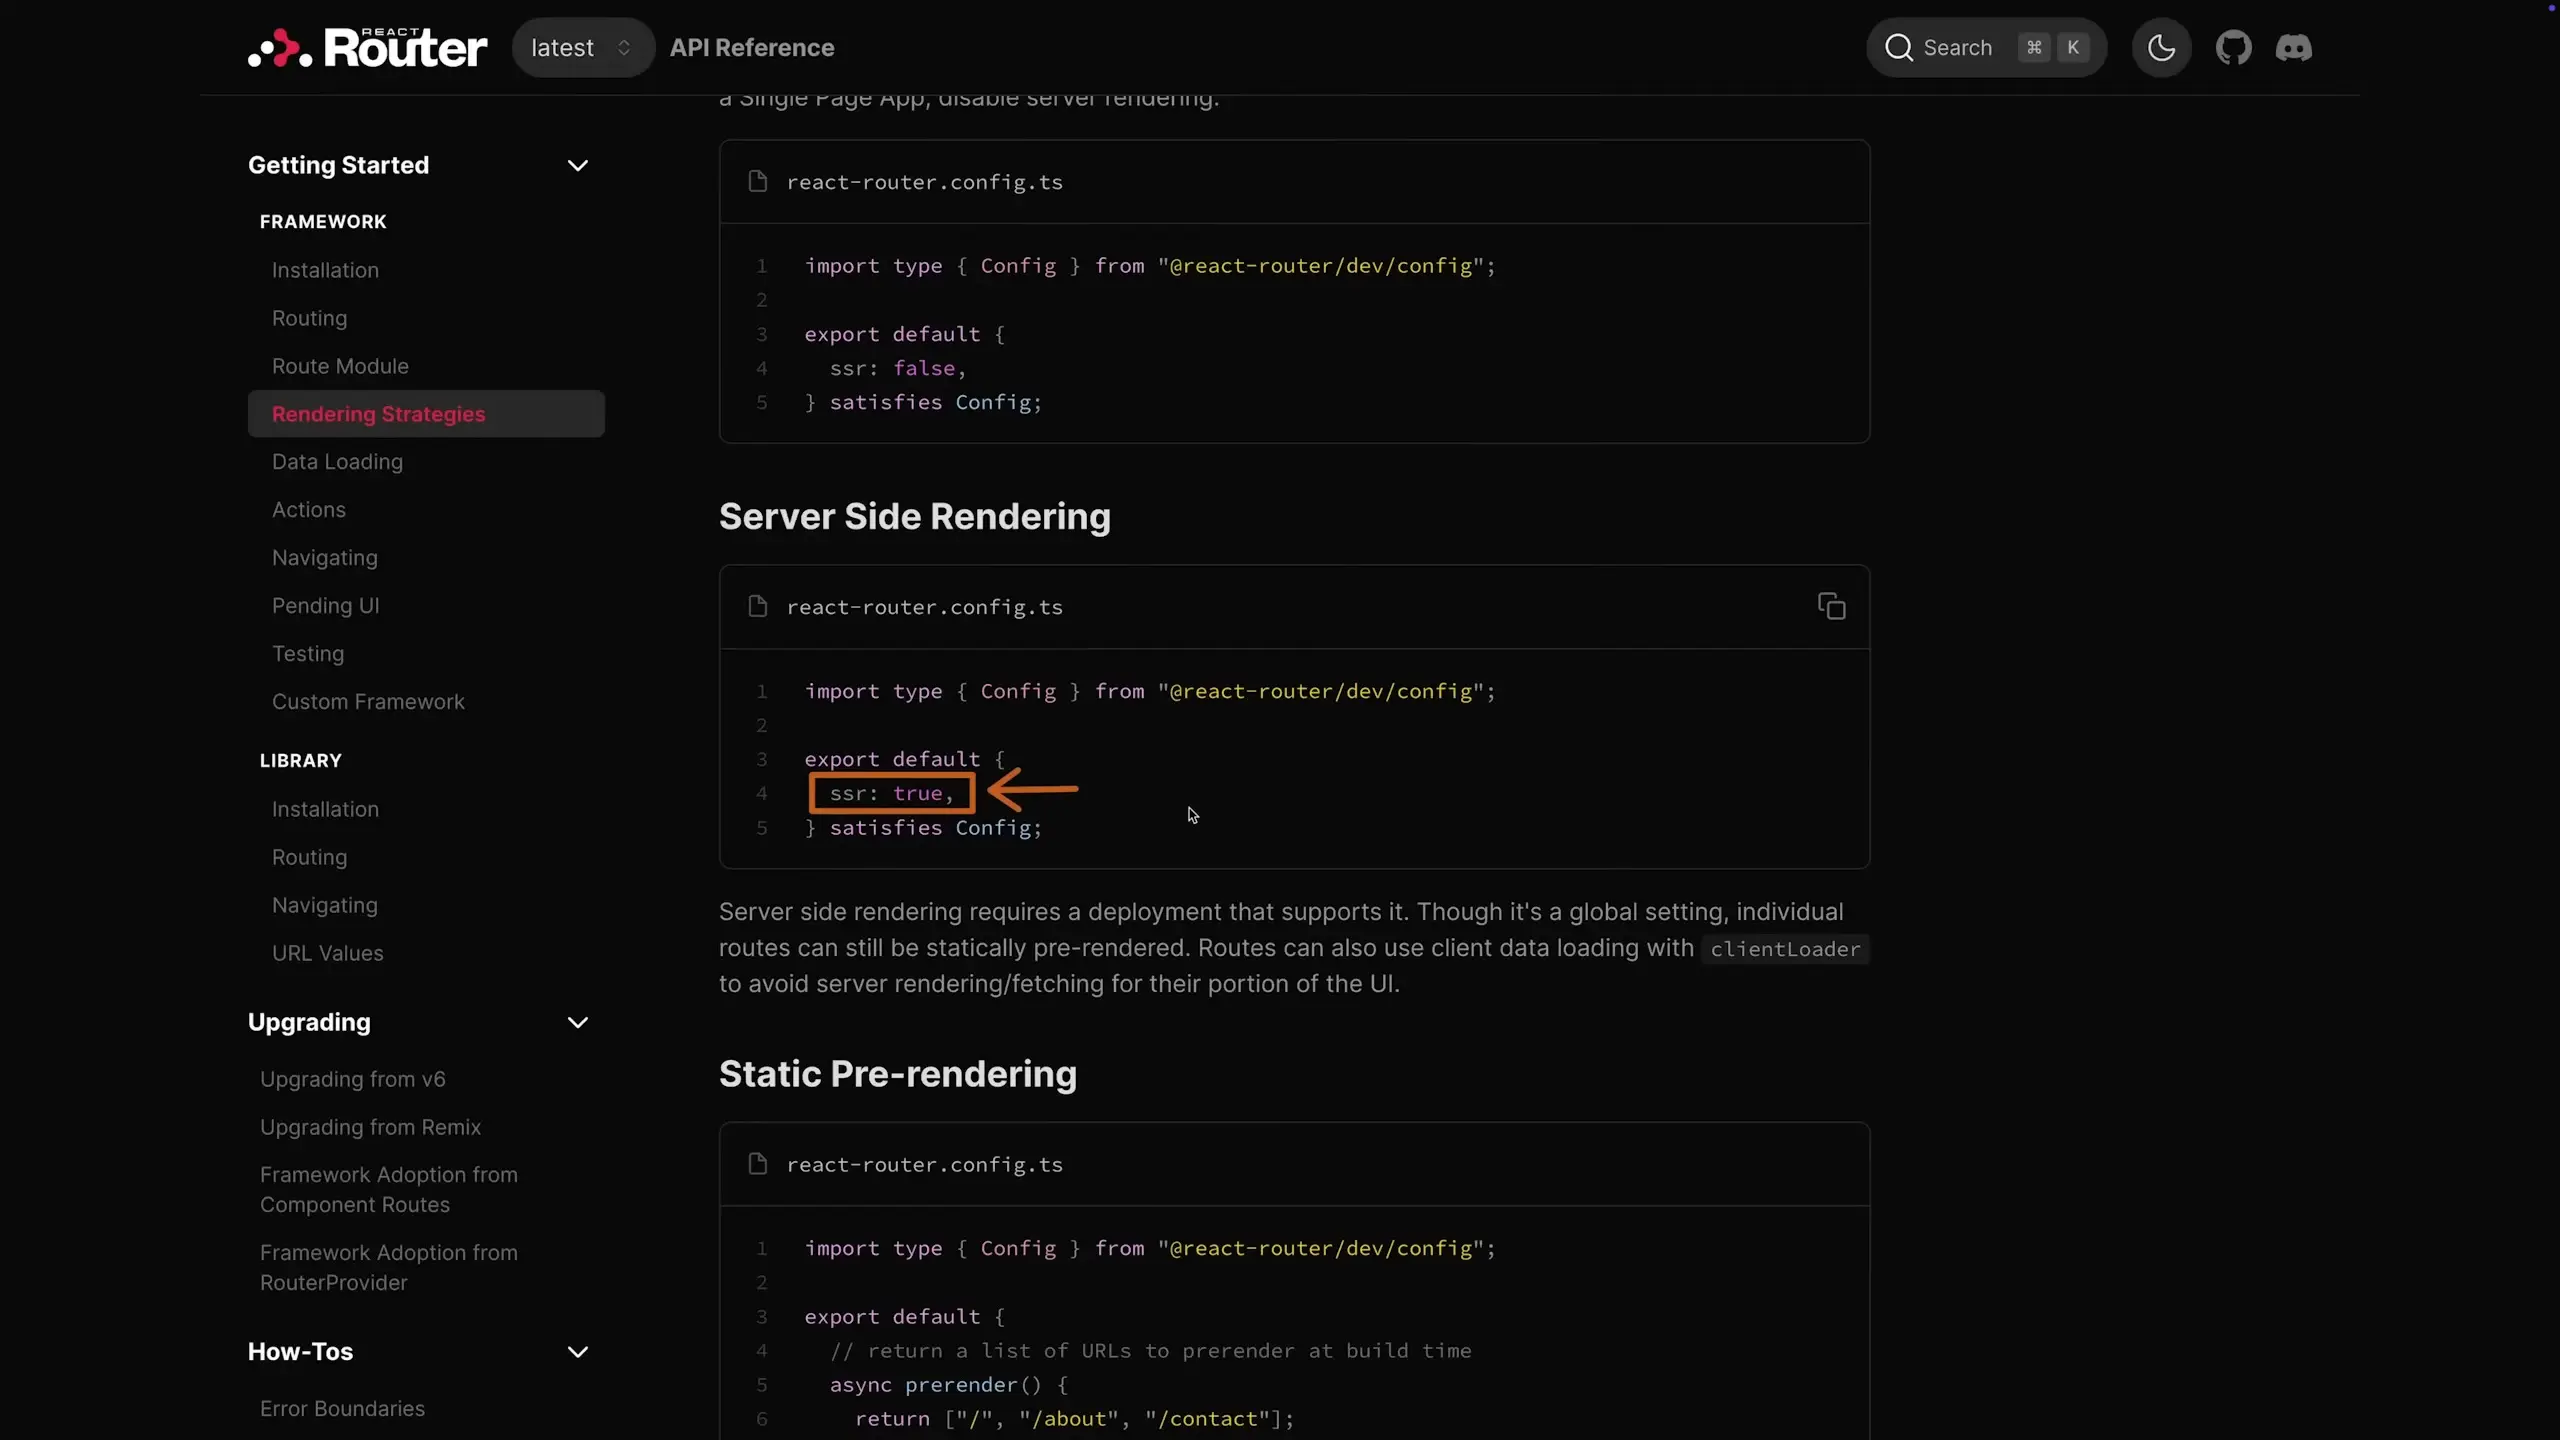Click the Server Side Rendering heading
Image resolution: width=2560 pixels, height=1440 pixels.
pos(914,517)
